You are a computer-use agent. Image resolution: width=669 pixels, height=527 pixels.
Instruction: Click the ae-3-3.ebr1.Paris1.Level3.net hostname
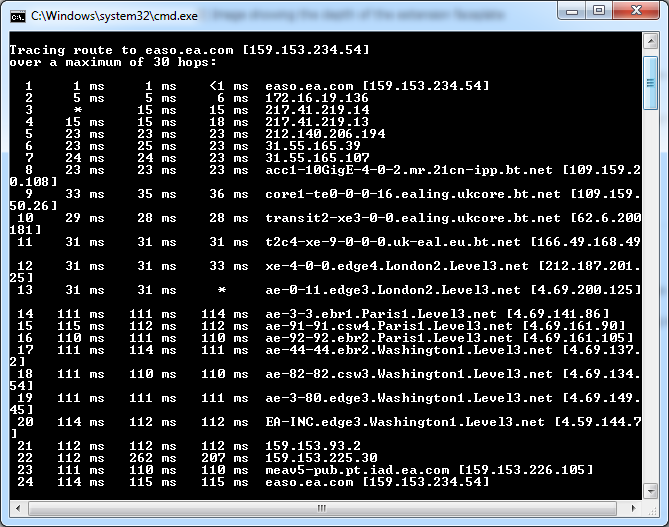tap(381, 314)
